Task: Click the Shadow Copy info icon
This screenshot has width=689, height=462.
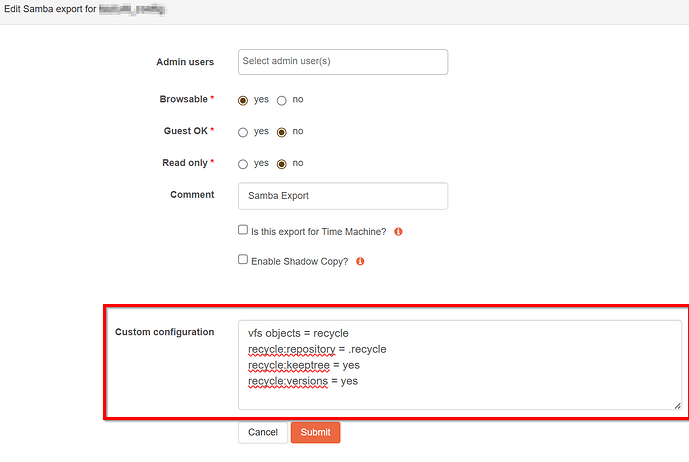Action: (360, 261)
